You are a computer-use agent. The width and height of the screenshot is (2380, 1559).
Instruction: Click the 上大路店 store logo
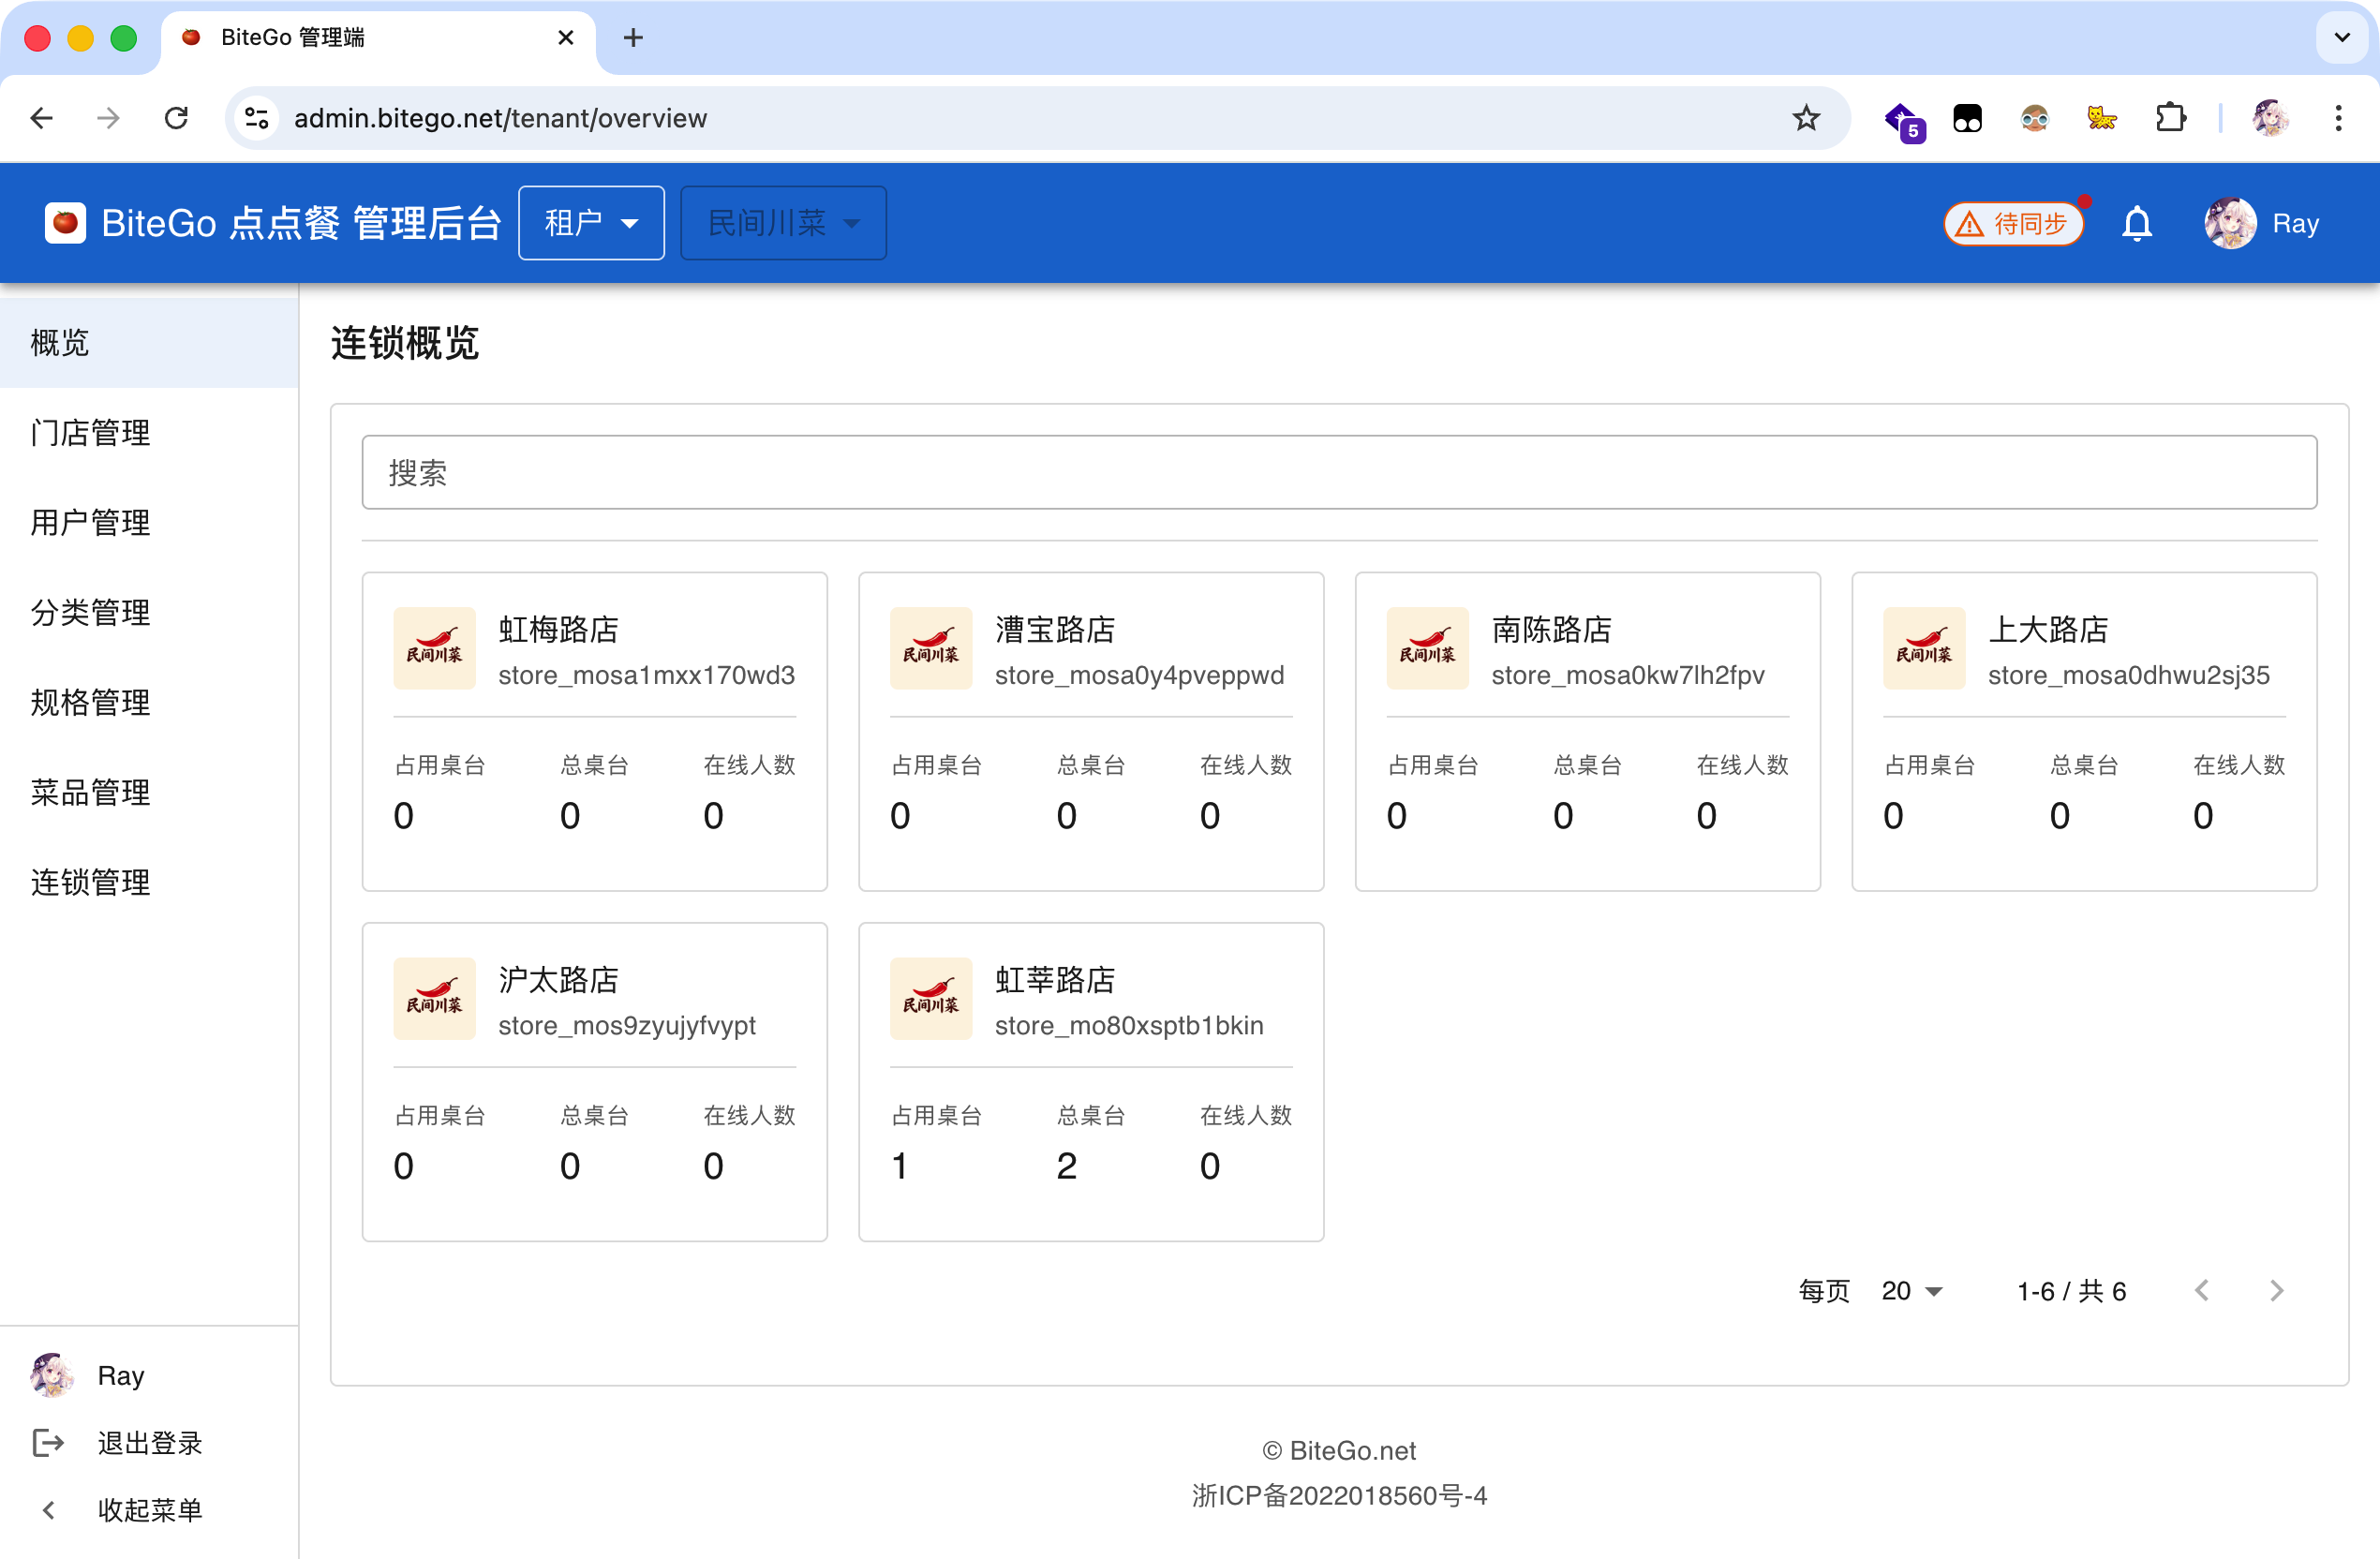tap(1924, 648)
